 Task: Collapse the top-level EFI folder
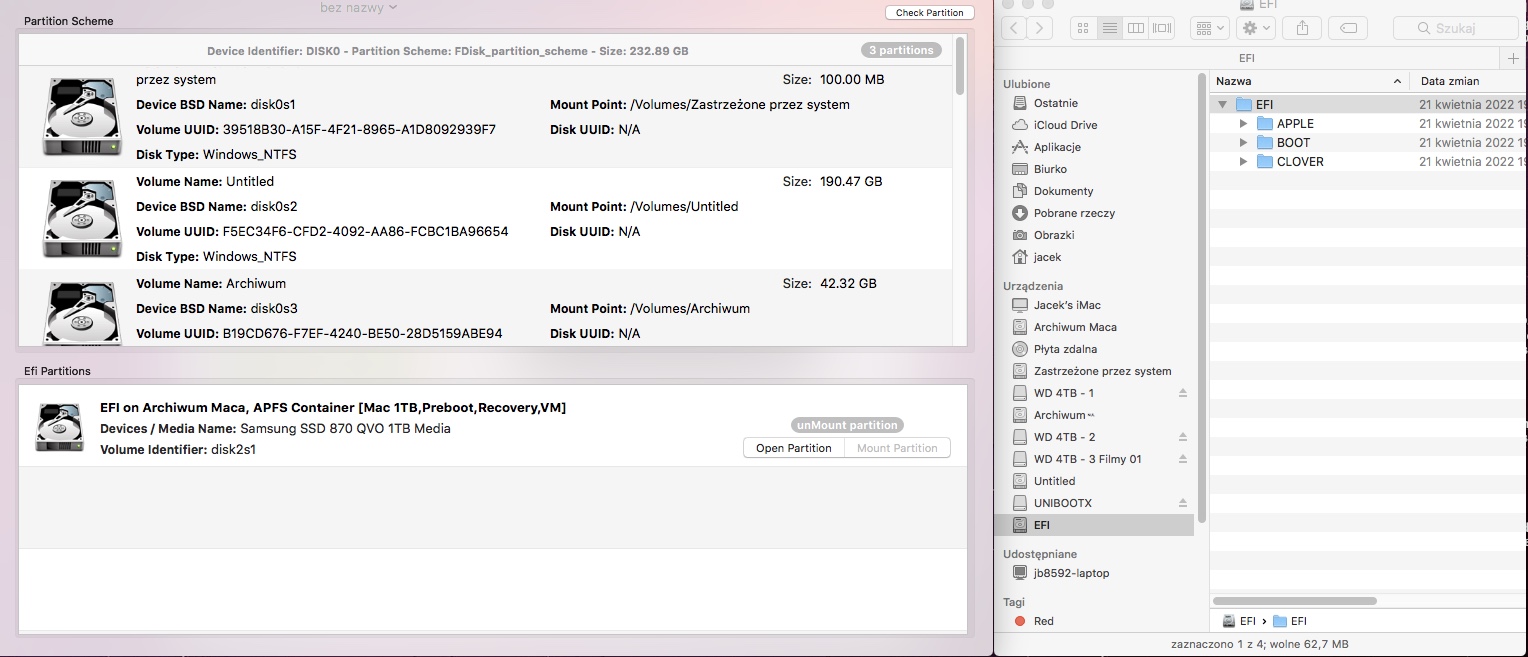pos(1222,105)
